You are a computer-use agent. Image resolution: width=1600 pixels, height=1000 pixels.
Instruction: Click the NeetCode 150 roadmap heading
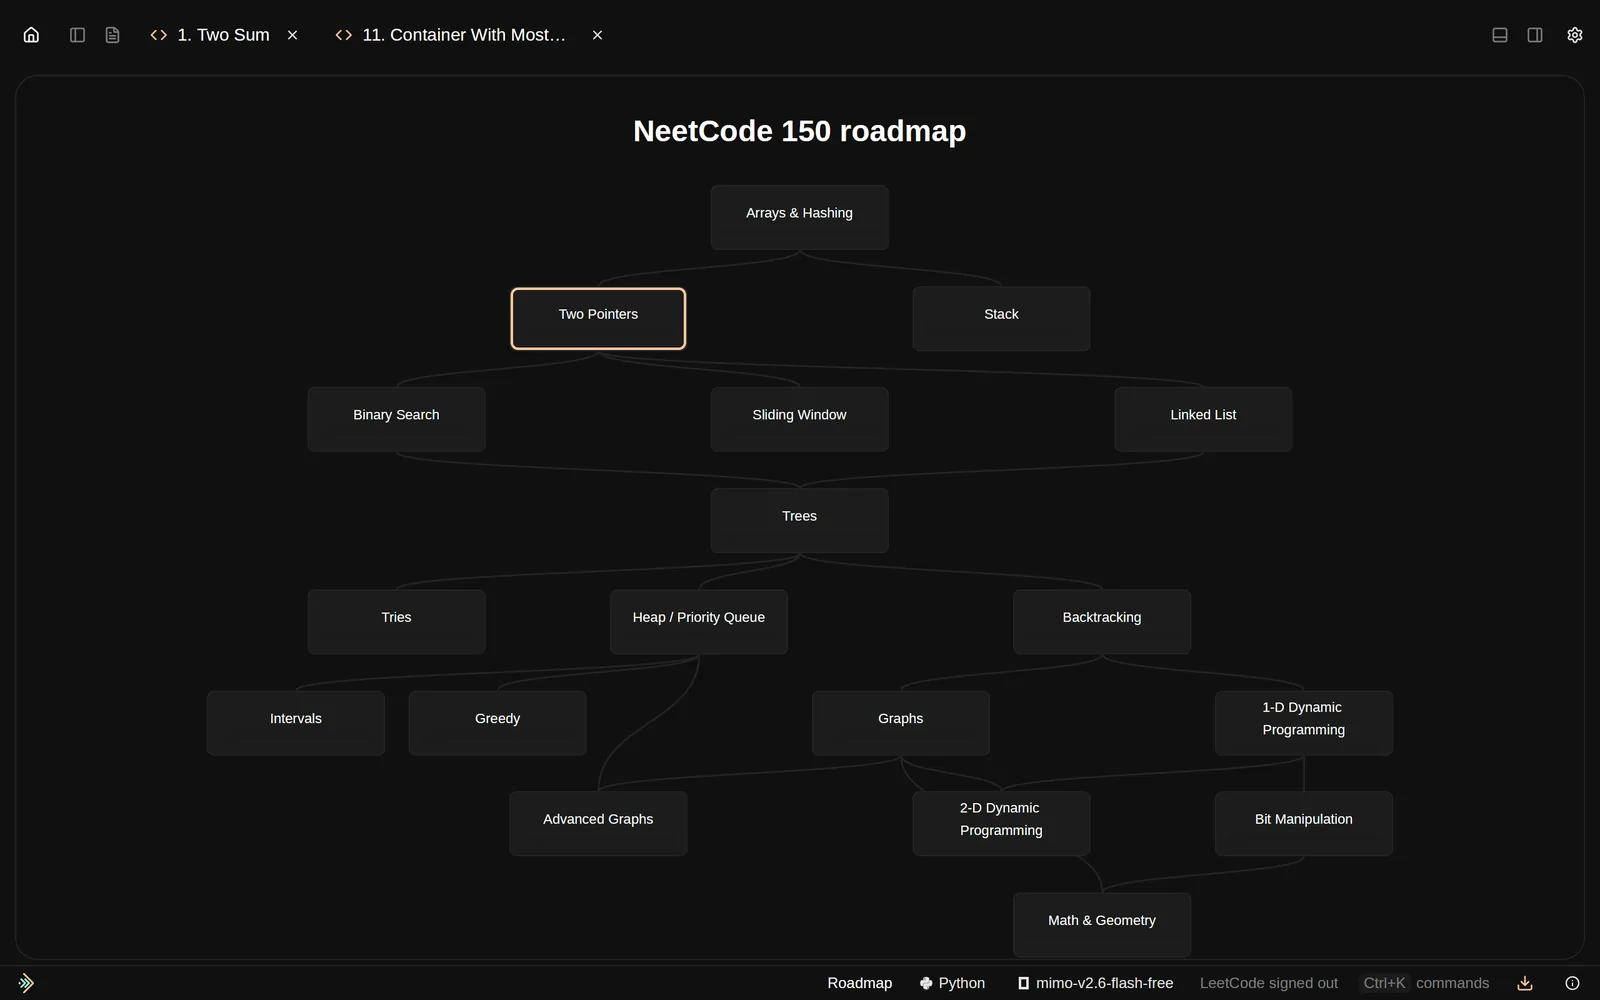[x=799, y=131]
